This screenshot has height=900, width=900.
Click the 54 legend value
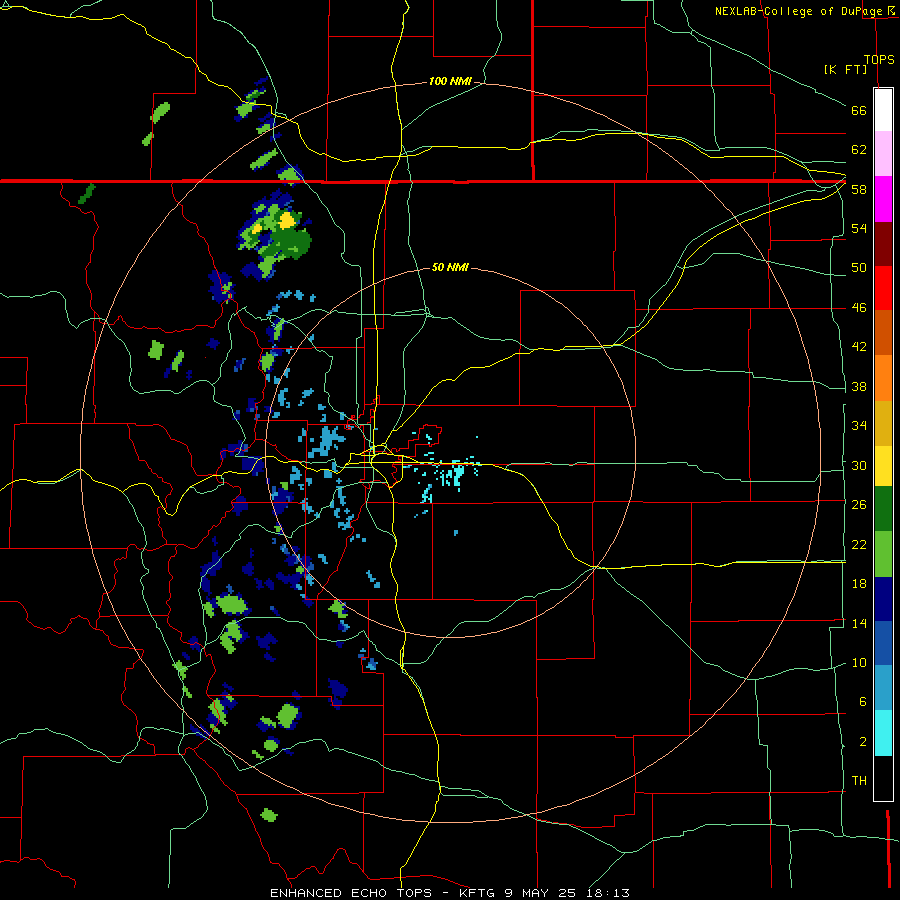[859, 228]
